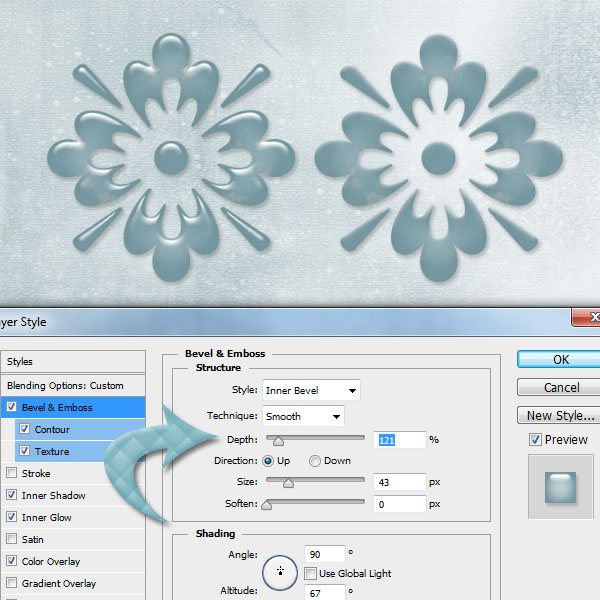Screen dimensions: 600x600
Task: Select Blending Options: Custom
Action: point(73,385)
